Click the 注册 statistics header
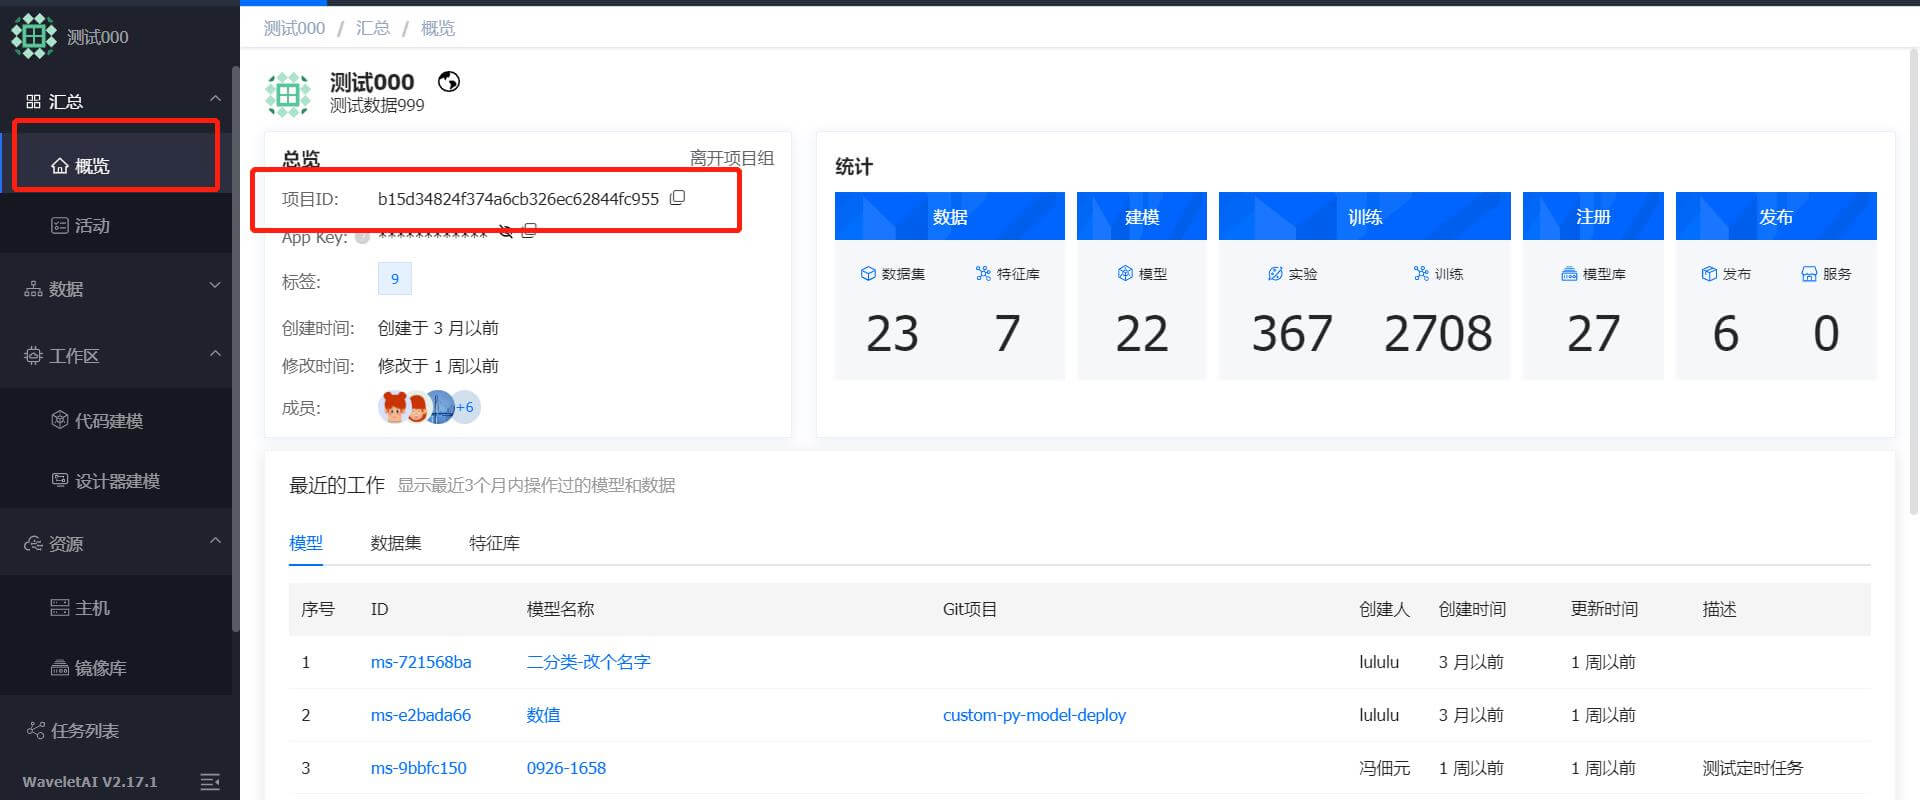 coord(1593,216)
